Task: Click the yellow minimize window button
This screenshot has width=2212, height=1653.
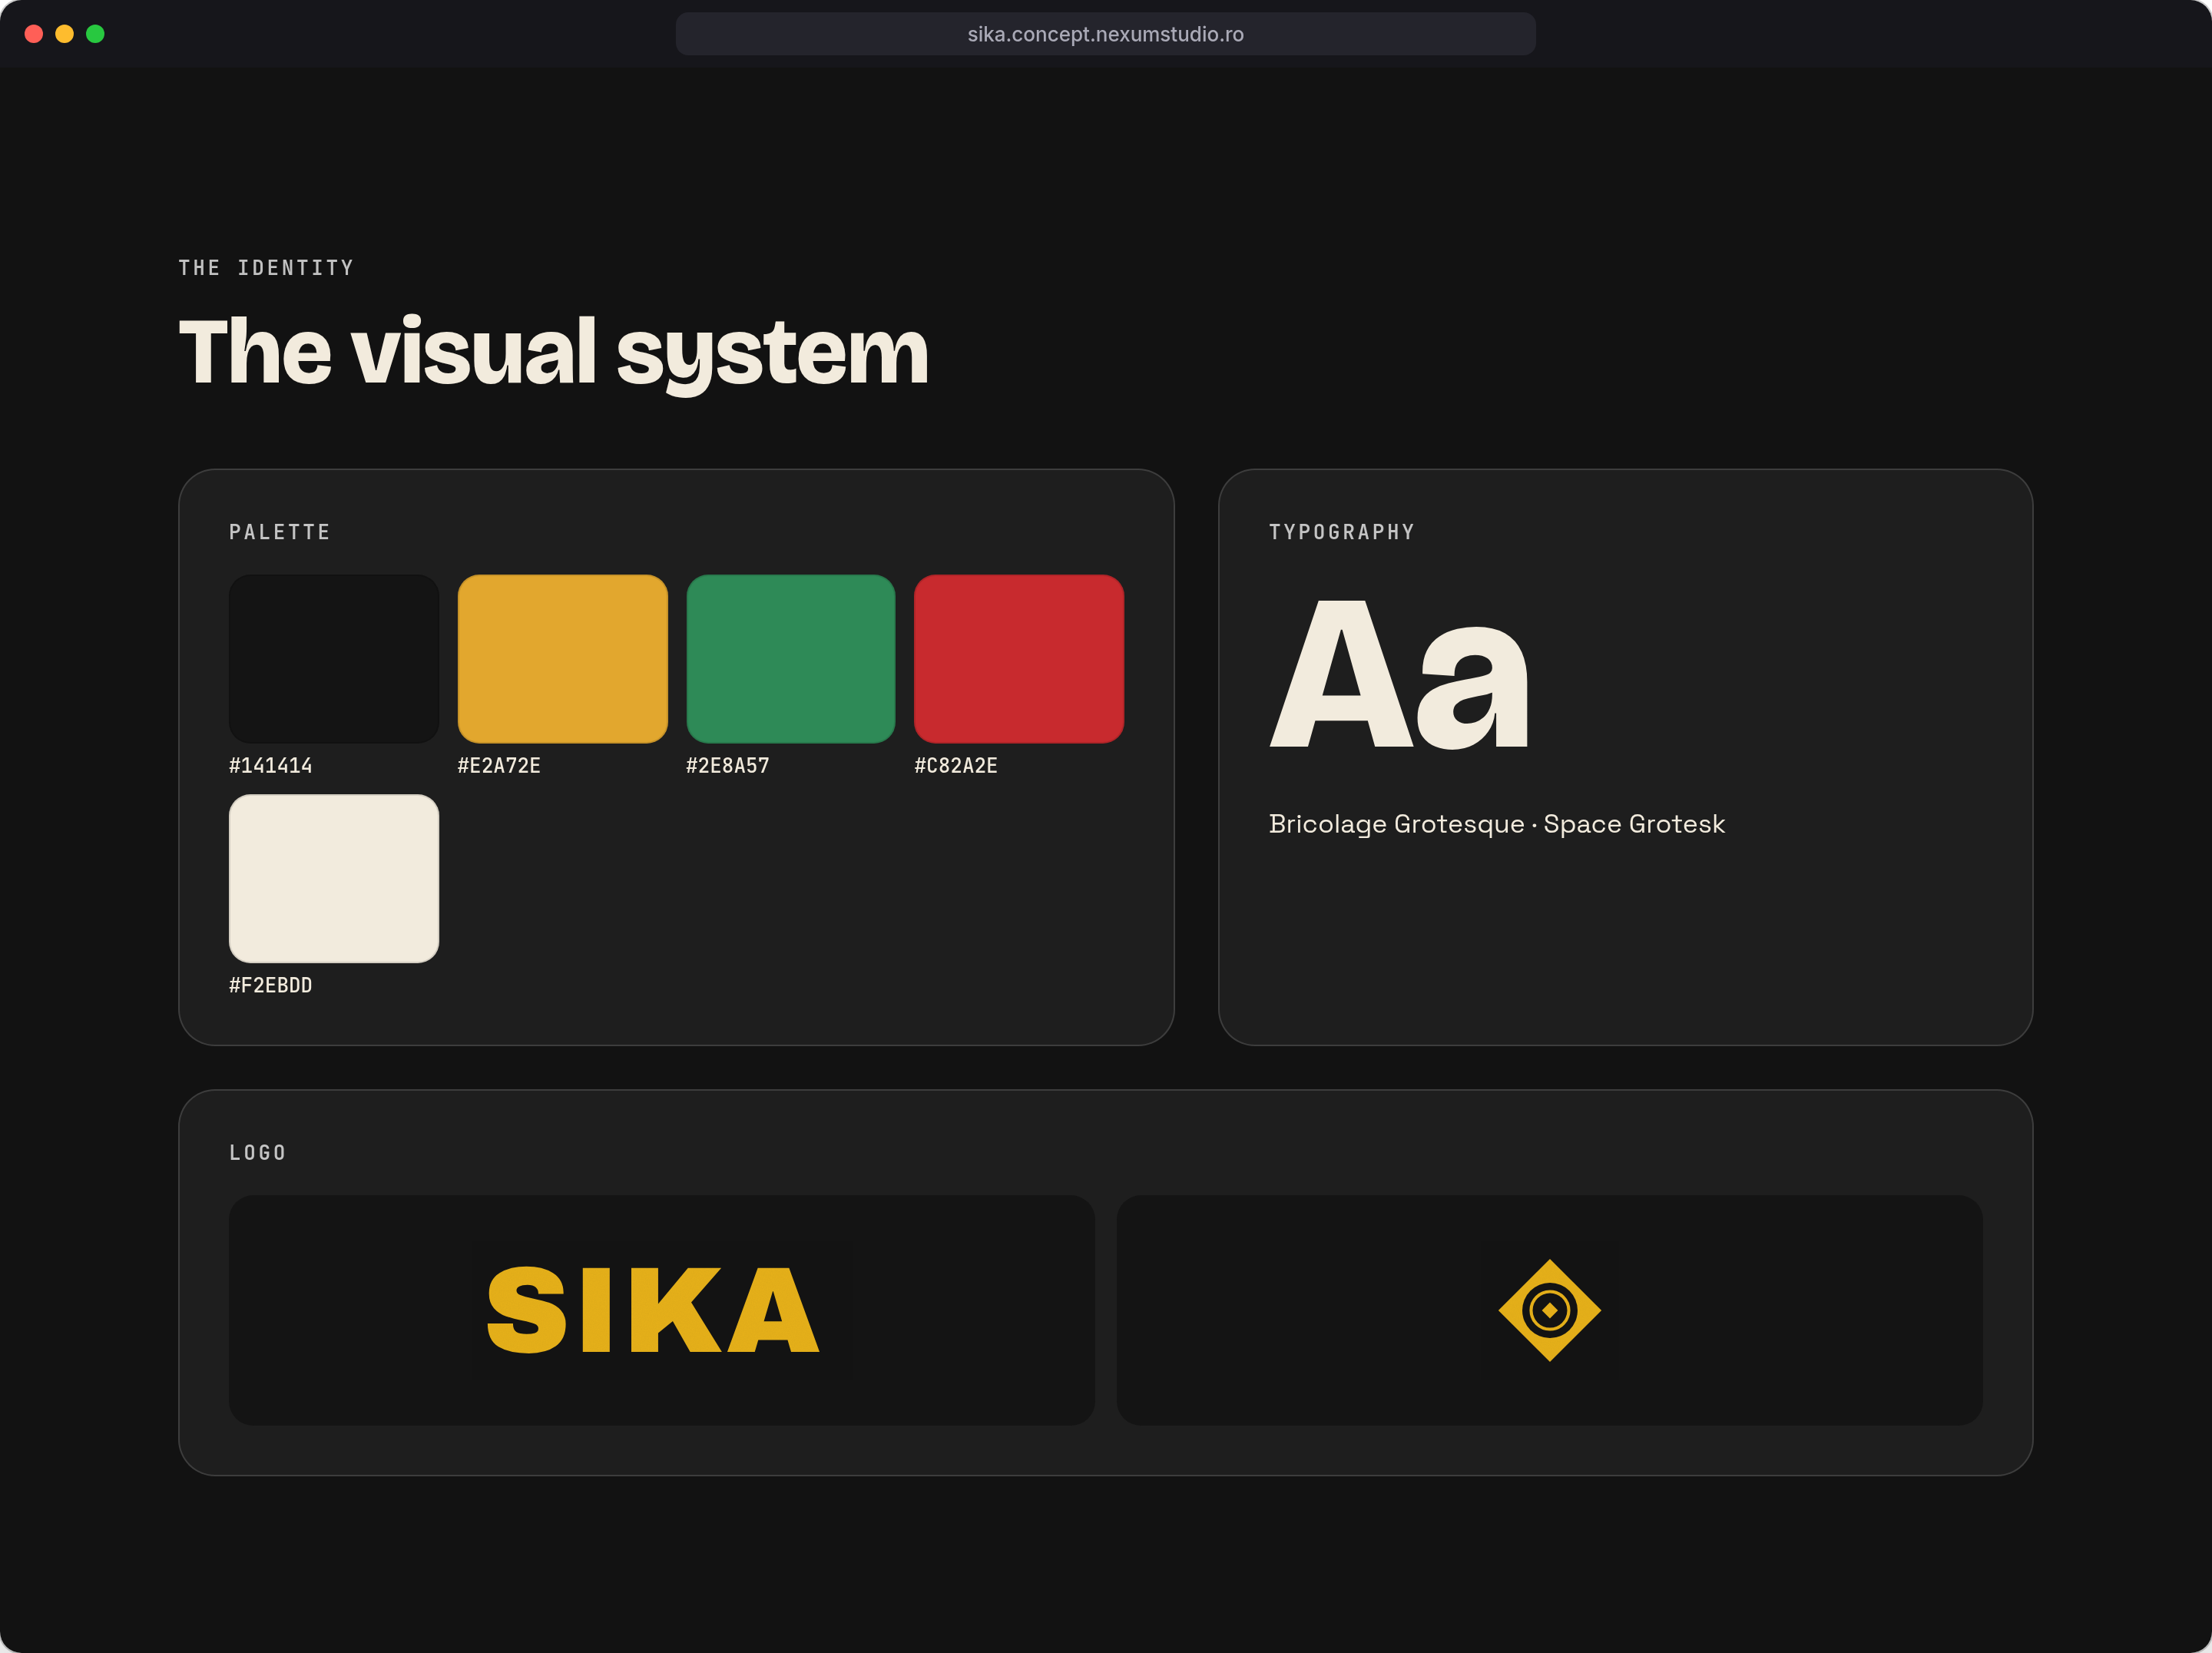Action: [64, 34]
